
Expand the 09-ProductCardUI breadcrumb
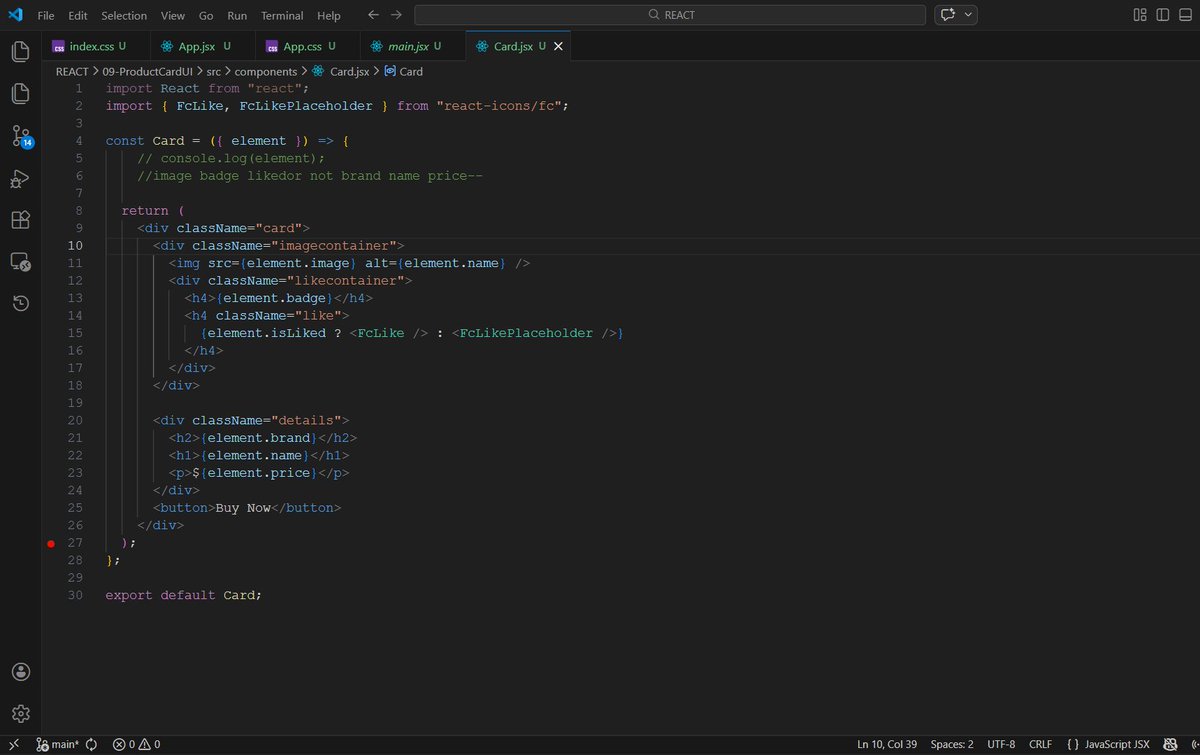click(149, 72)
